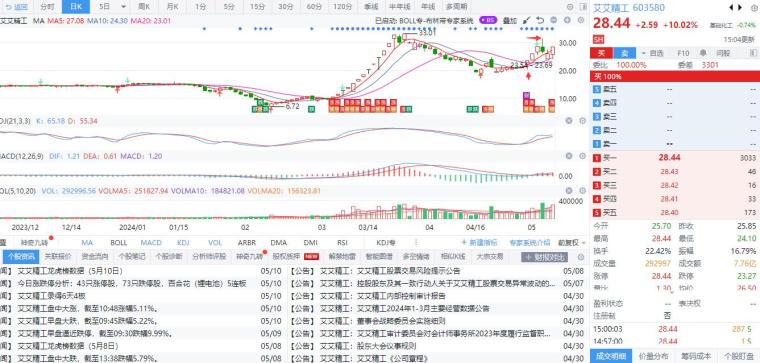Screen dimensions: 760x363
Task: Toggle the BS buy/sell signal pill
Action: click(x=488, y=20)
